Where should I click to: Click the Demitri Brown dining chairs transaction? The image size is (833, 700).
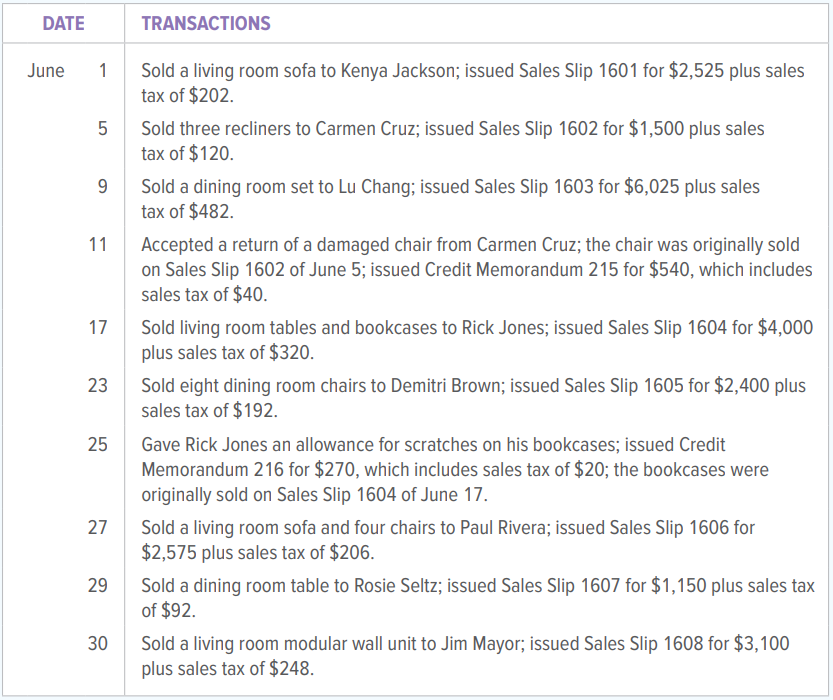(473, 398)
